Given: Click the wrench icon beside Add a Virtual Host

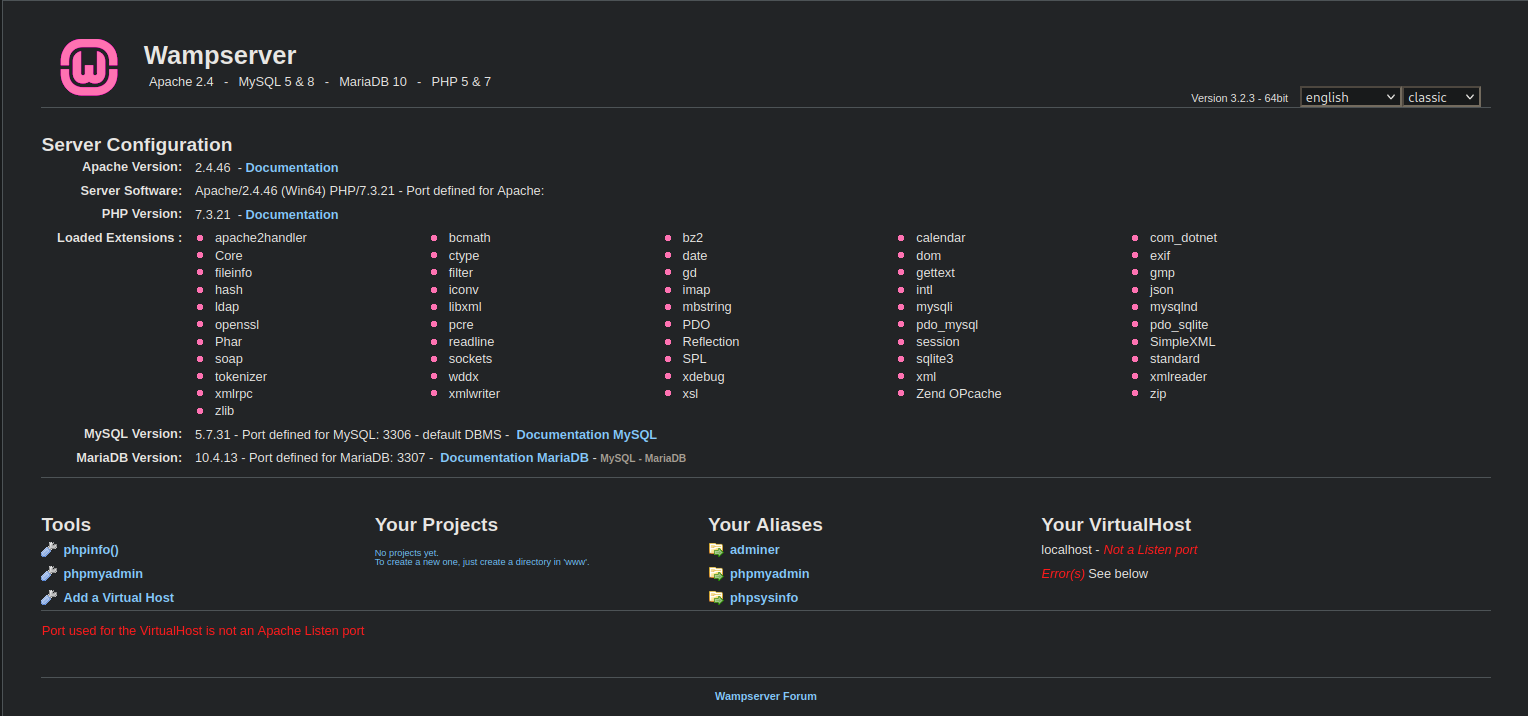Looking at the screenshot, I should pos(49,597).
